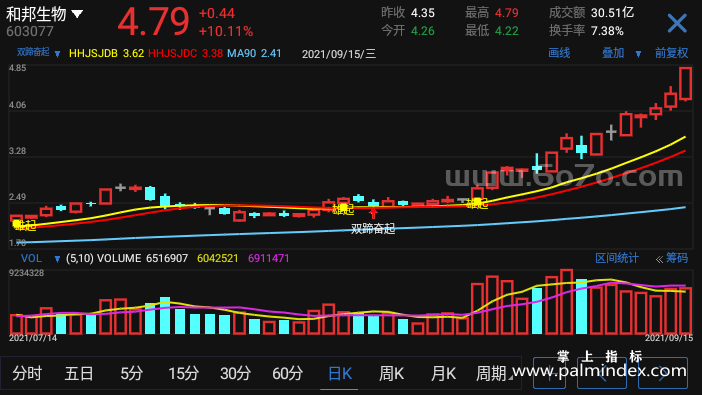The height and width of the screenshot is (395, 702).
Task: Click the red up-arrow signal marker
Action: click(x=373, y=213)
